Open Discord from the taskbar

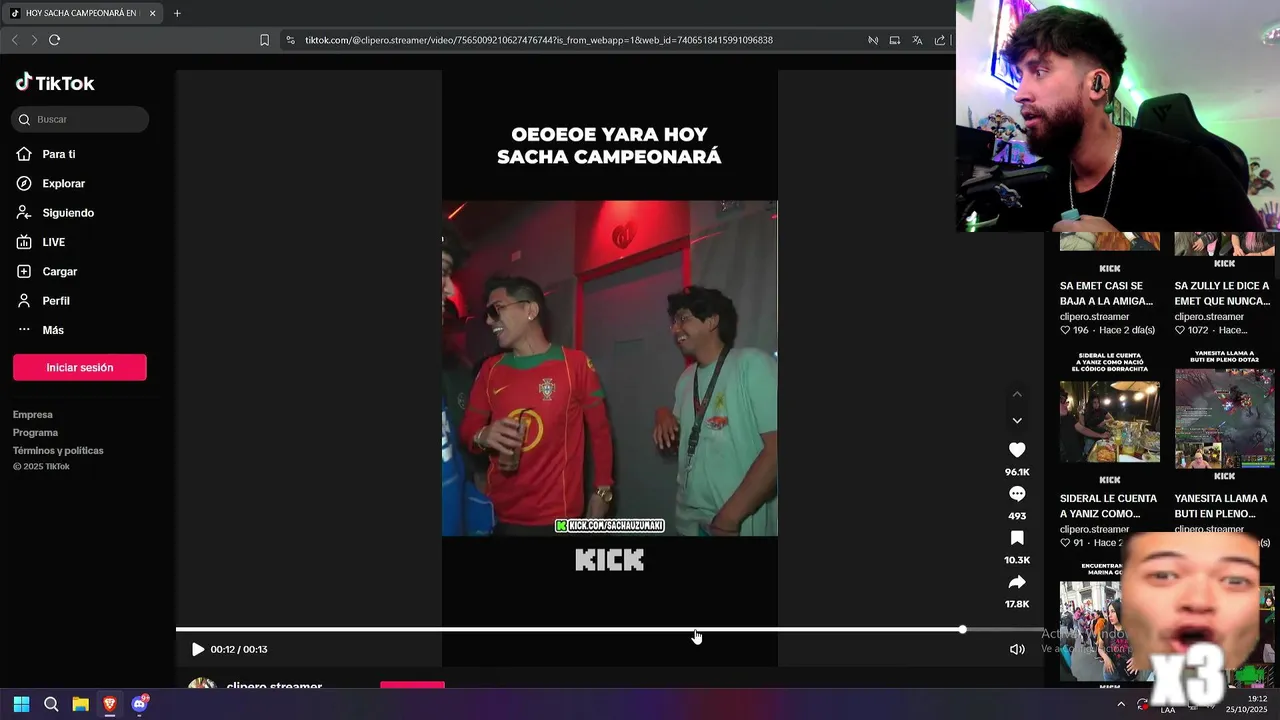click(x=139, y=704)
